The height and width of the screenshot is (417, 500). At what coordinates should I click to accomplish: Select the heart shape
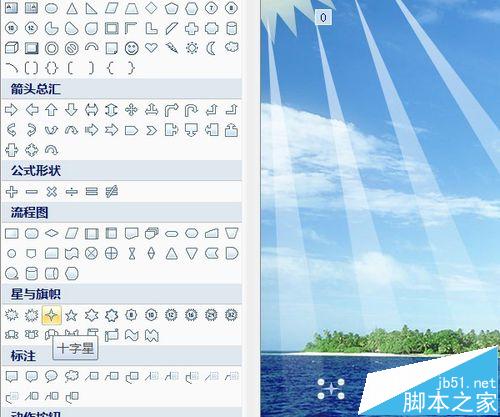click(151, 48)
